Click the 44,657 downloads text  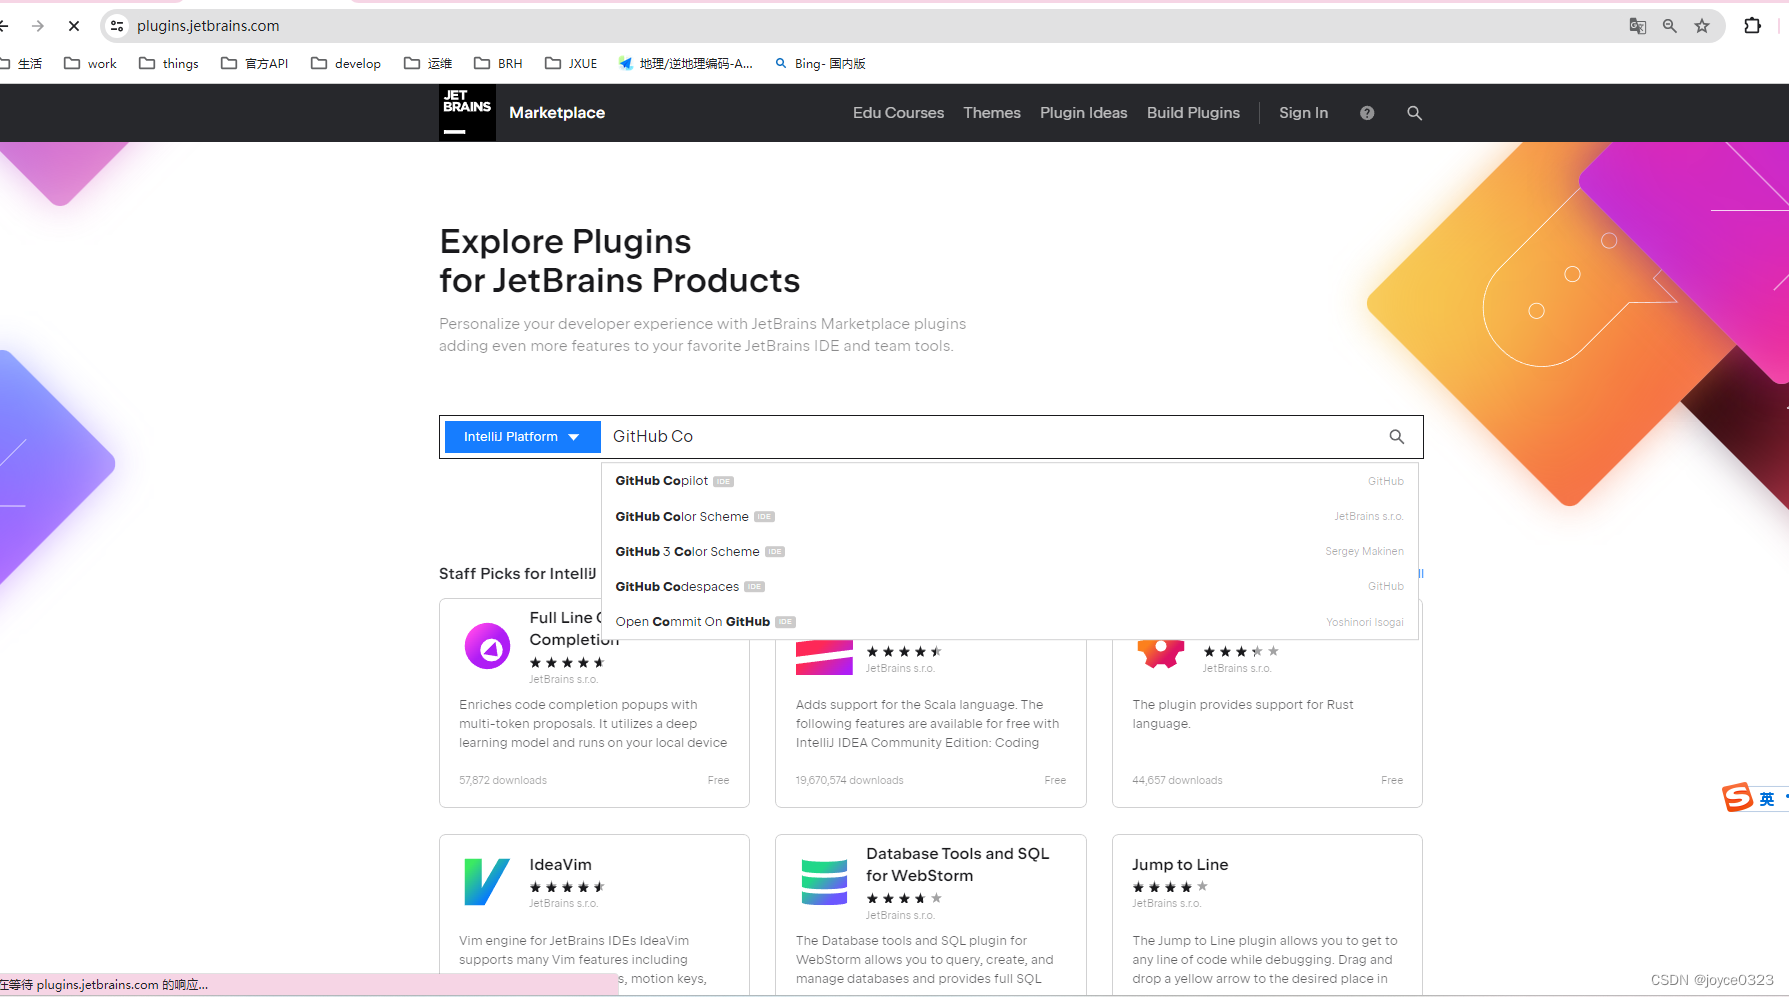[1177, 780]
